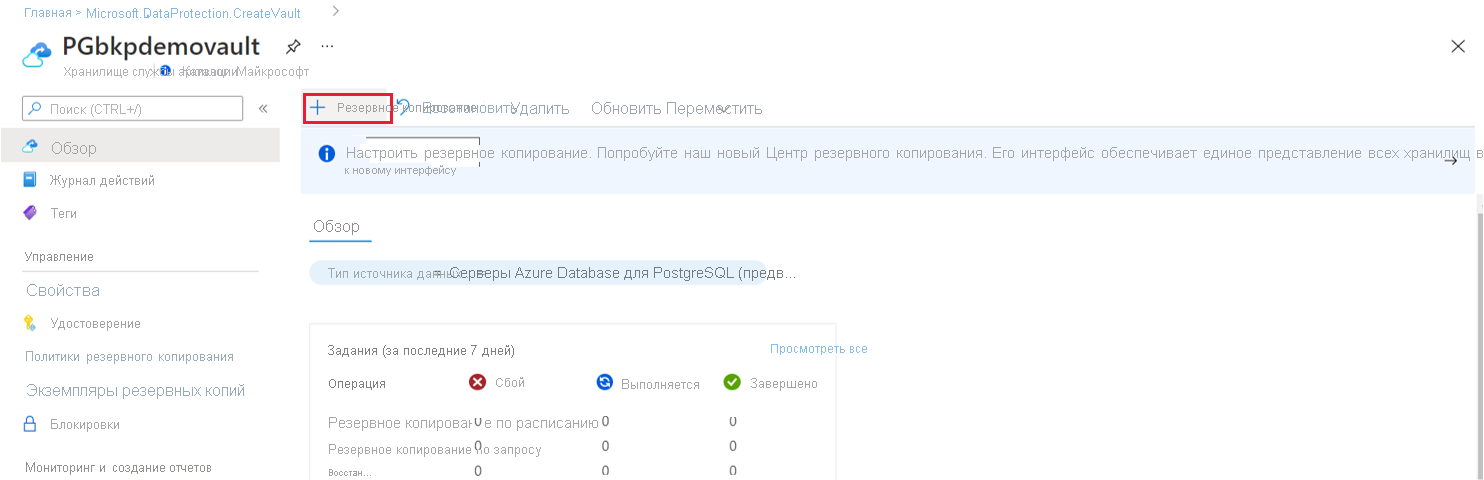Click the pin icon next to PGbkpdemovault
Screen dimensions: 1484x480
tap(293, 47)
